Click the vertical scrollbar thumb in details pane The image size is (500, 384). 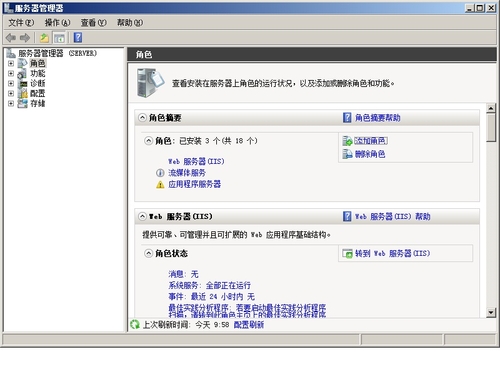491,128
